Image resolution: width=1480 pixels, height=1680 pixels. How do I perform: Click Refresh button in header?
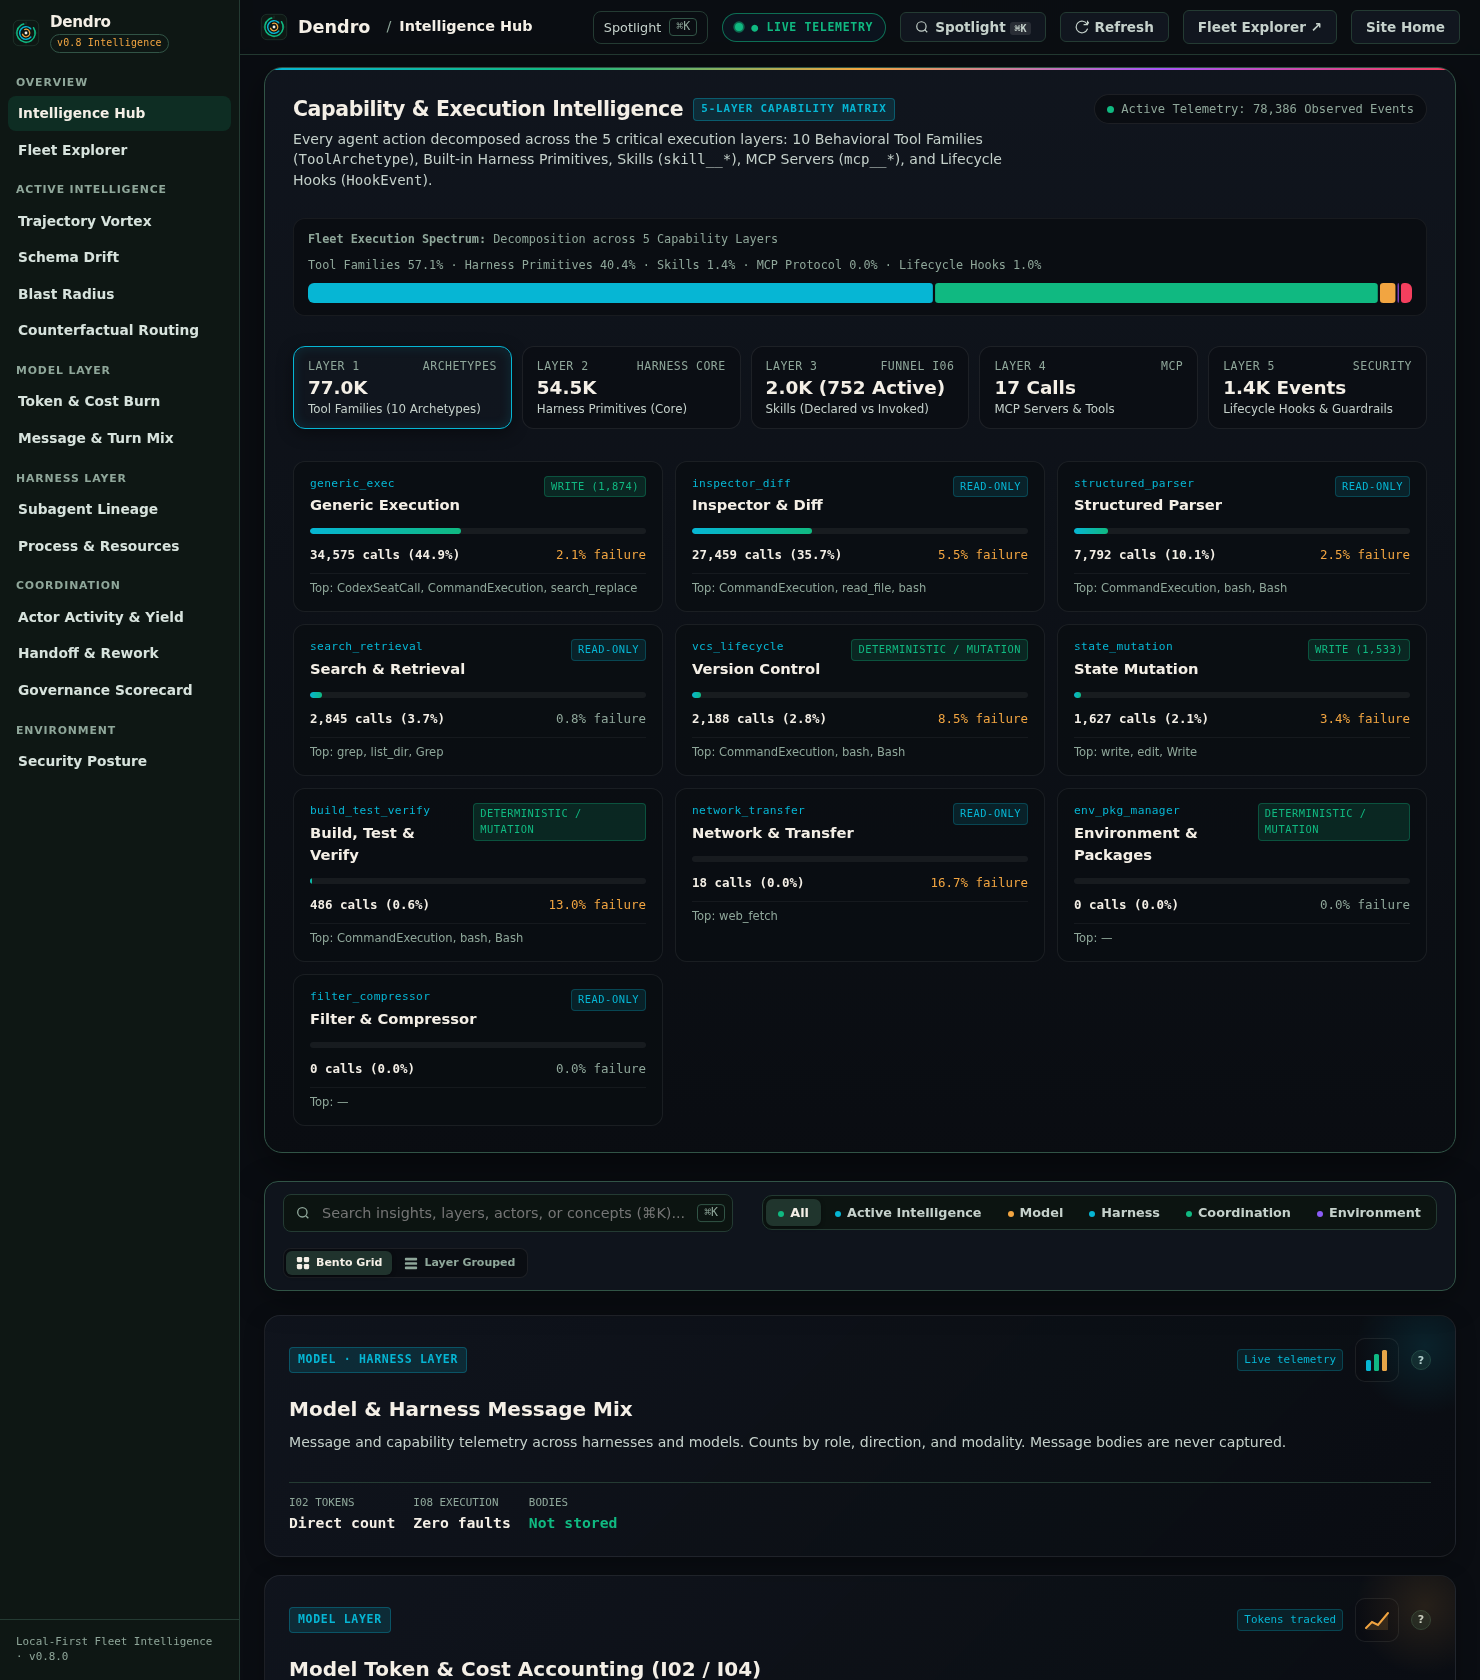(1114, 27)
